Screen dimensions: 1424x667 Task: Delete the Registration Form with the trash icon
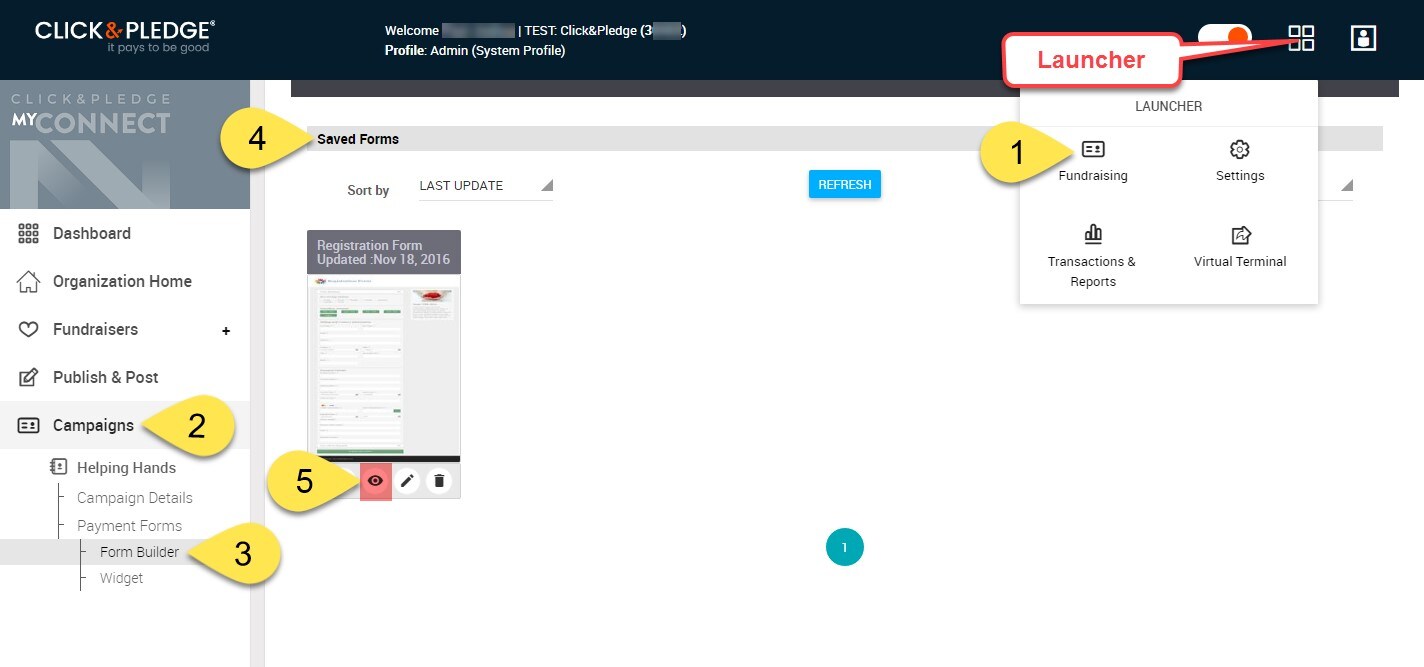pos(438,481)
